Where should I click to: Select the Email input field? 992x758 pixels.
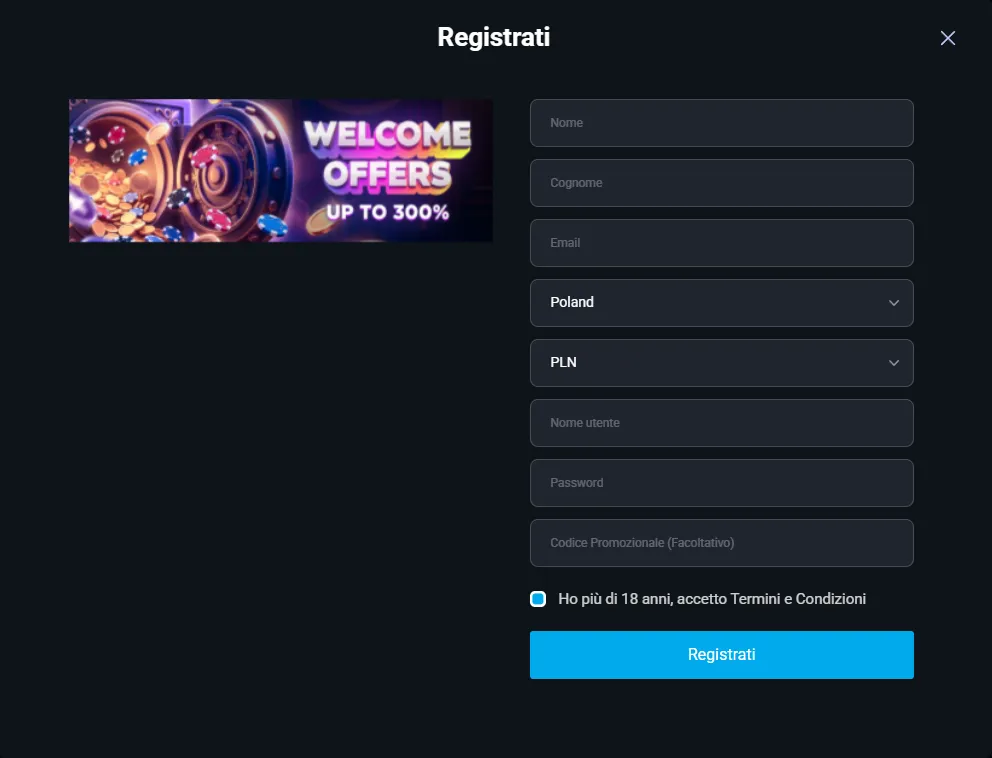(x=721, y=243)
